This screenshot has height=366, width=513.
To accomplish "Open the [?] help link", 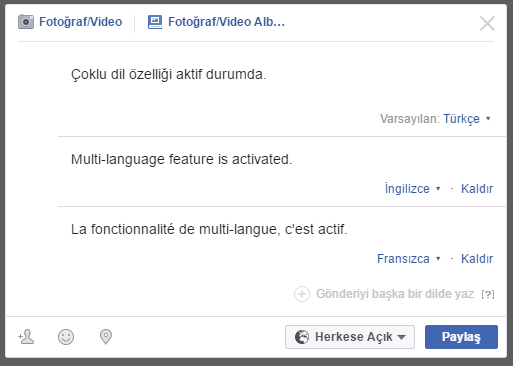I will click(x=488, y=294).
